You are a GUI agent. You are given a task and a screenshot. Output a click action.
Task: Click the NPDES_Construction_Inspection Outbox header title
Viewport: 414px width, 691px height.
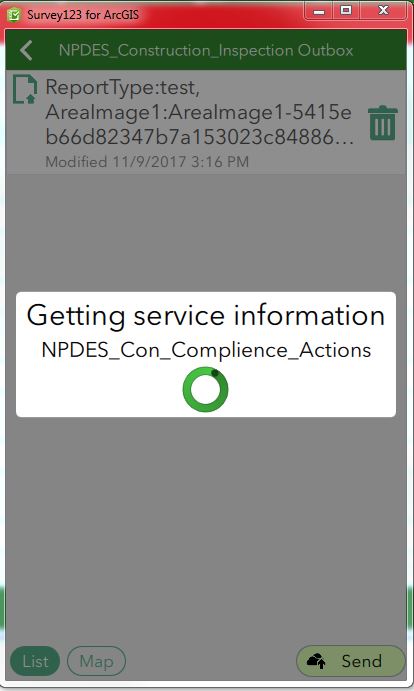[x=206, y=50]
